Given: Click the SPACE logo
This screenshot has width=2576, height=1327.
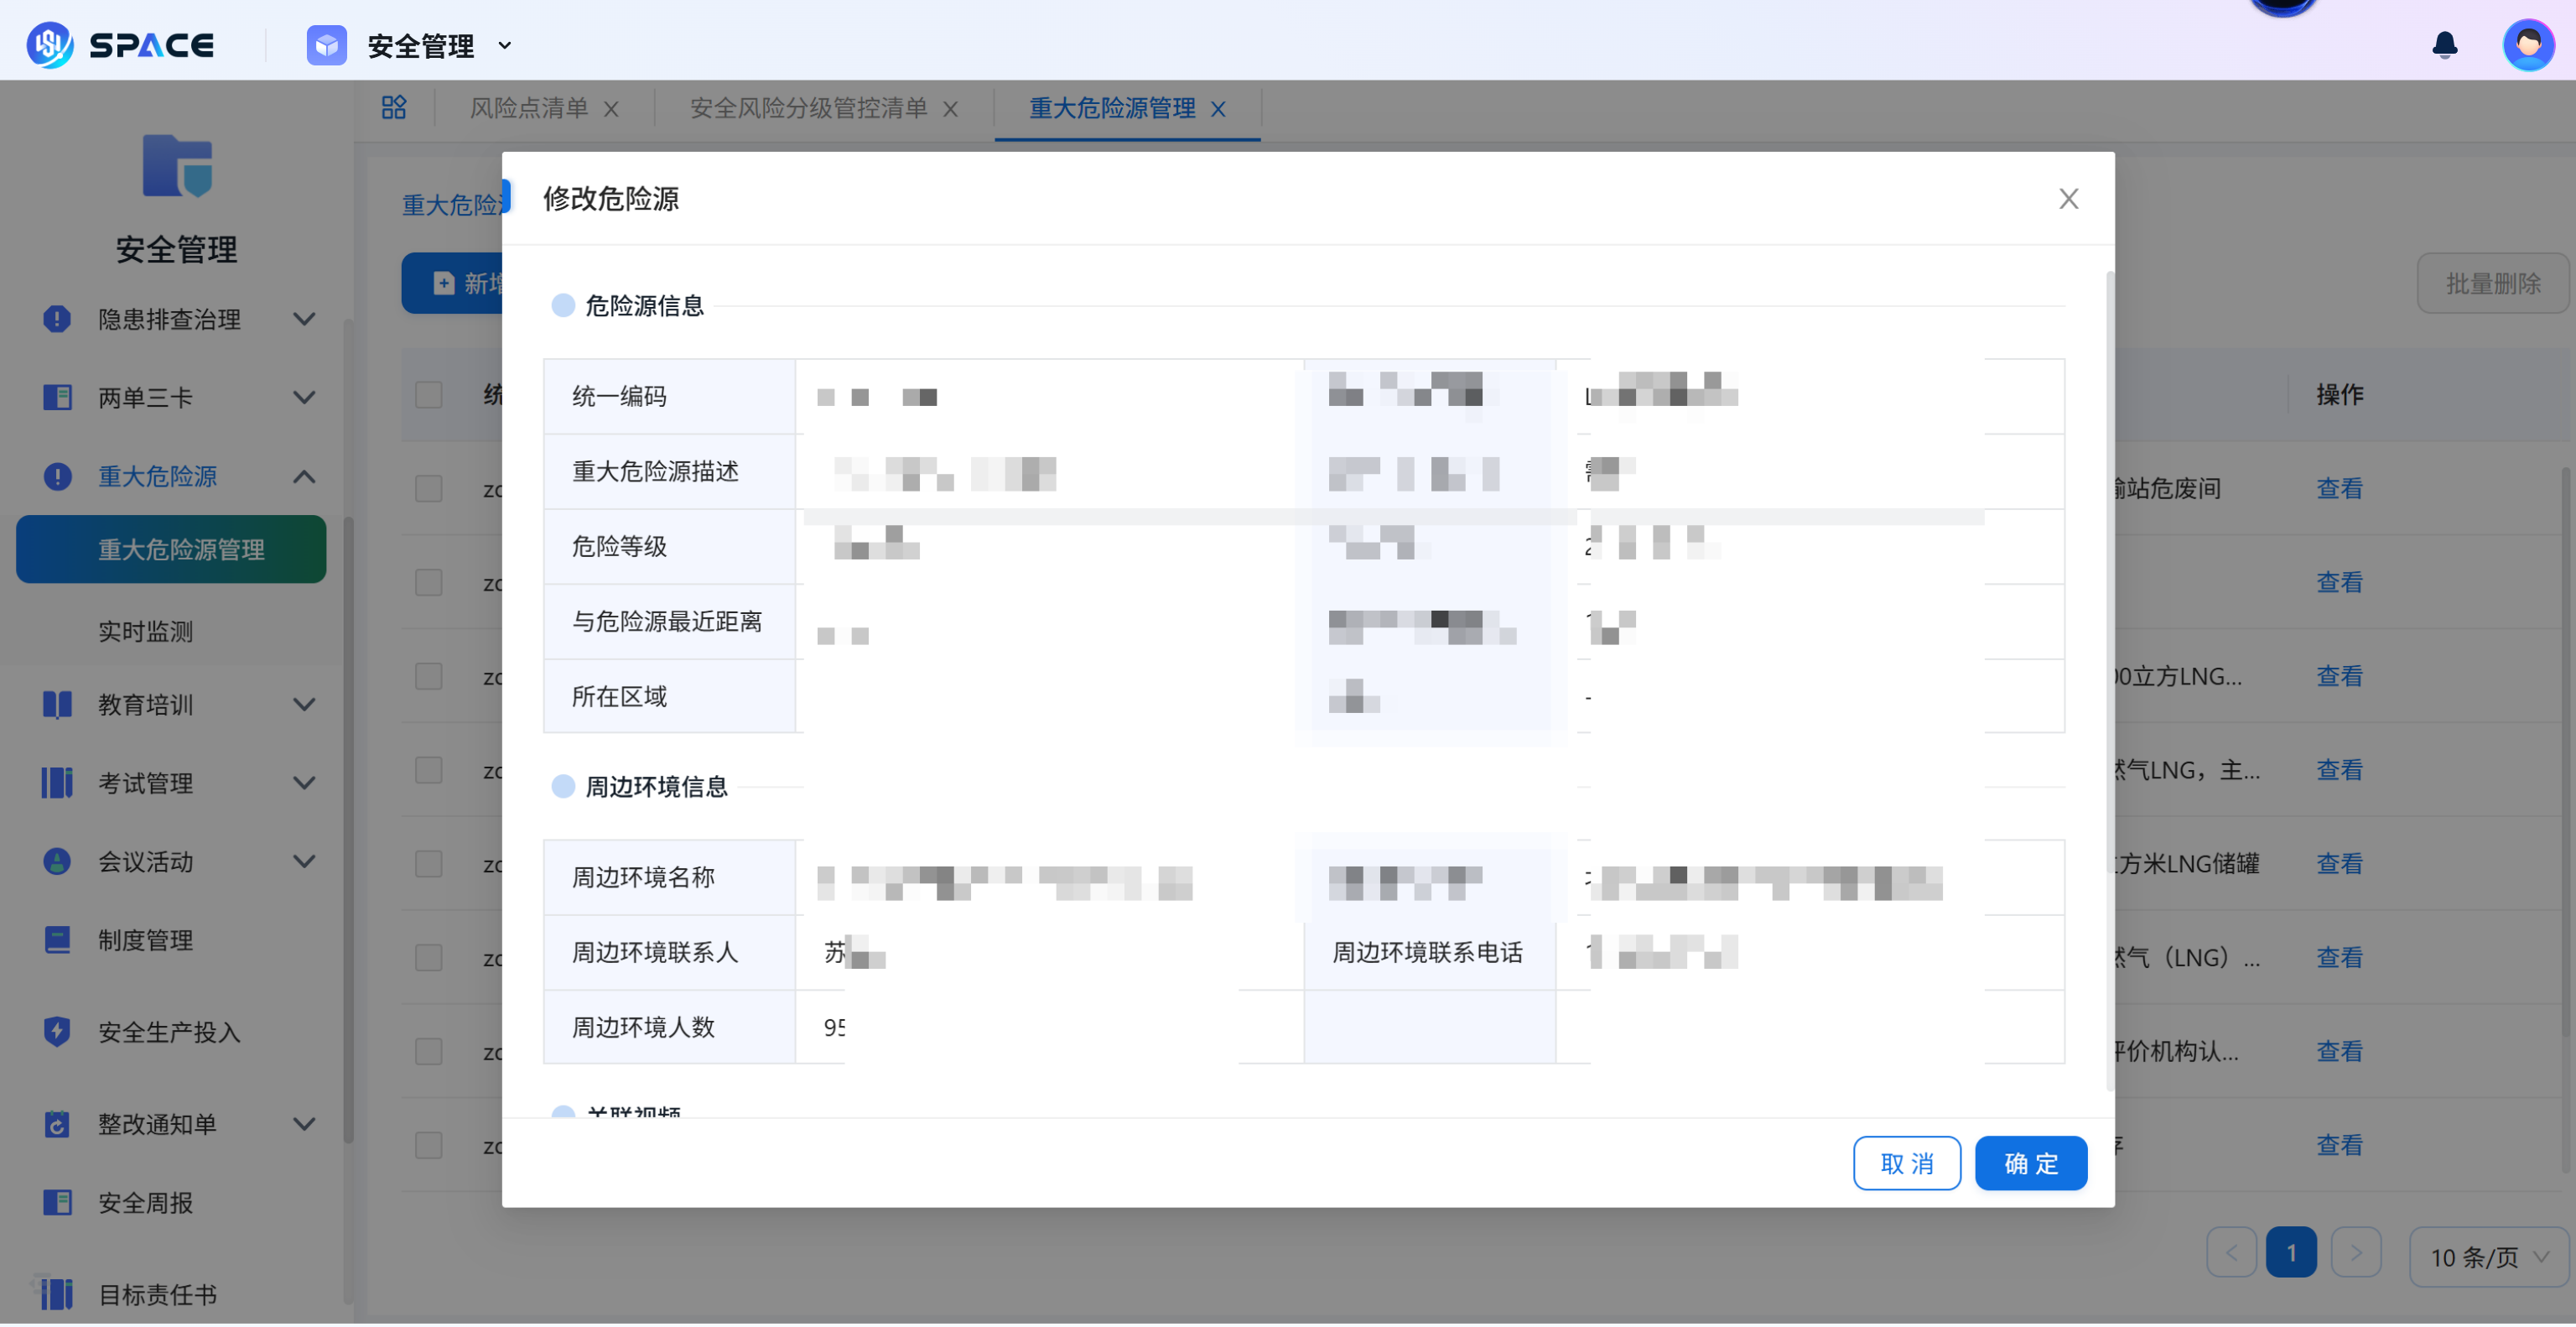Looking at the screenshot, I should 120,44.
